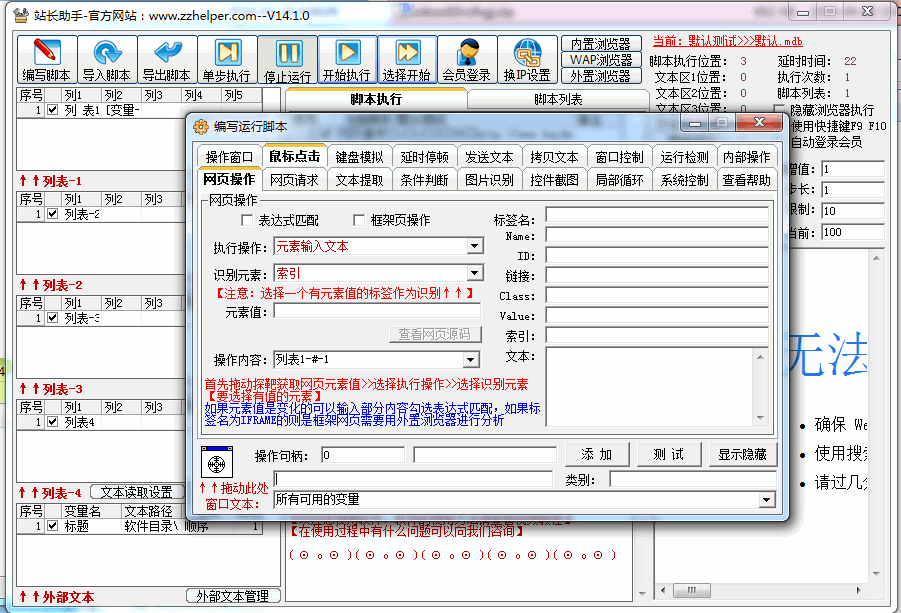Click the 编写脚本 pencil icon
This screenshot has width=901, height=613.
[x=47, y=53]
